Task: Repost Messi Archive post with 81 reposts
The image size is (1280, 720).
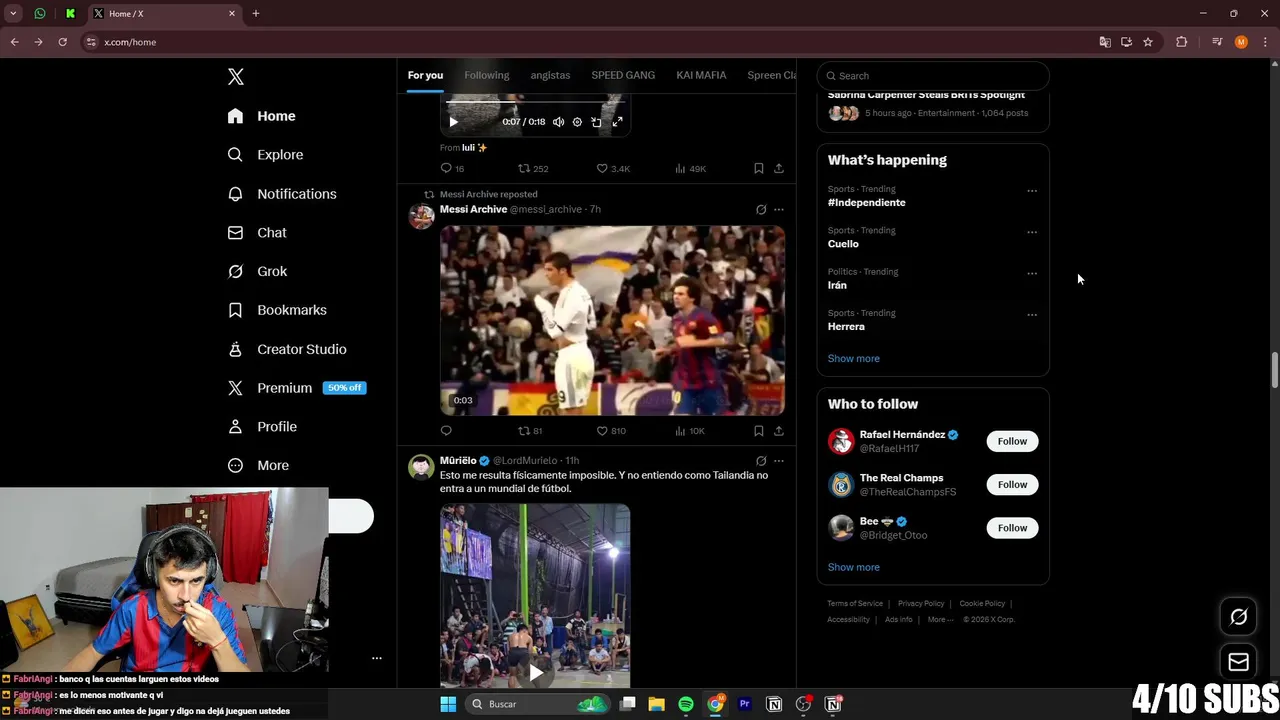Action: pyautogui.click(x=530, y=431)
